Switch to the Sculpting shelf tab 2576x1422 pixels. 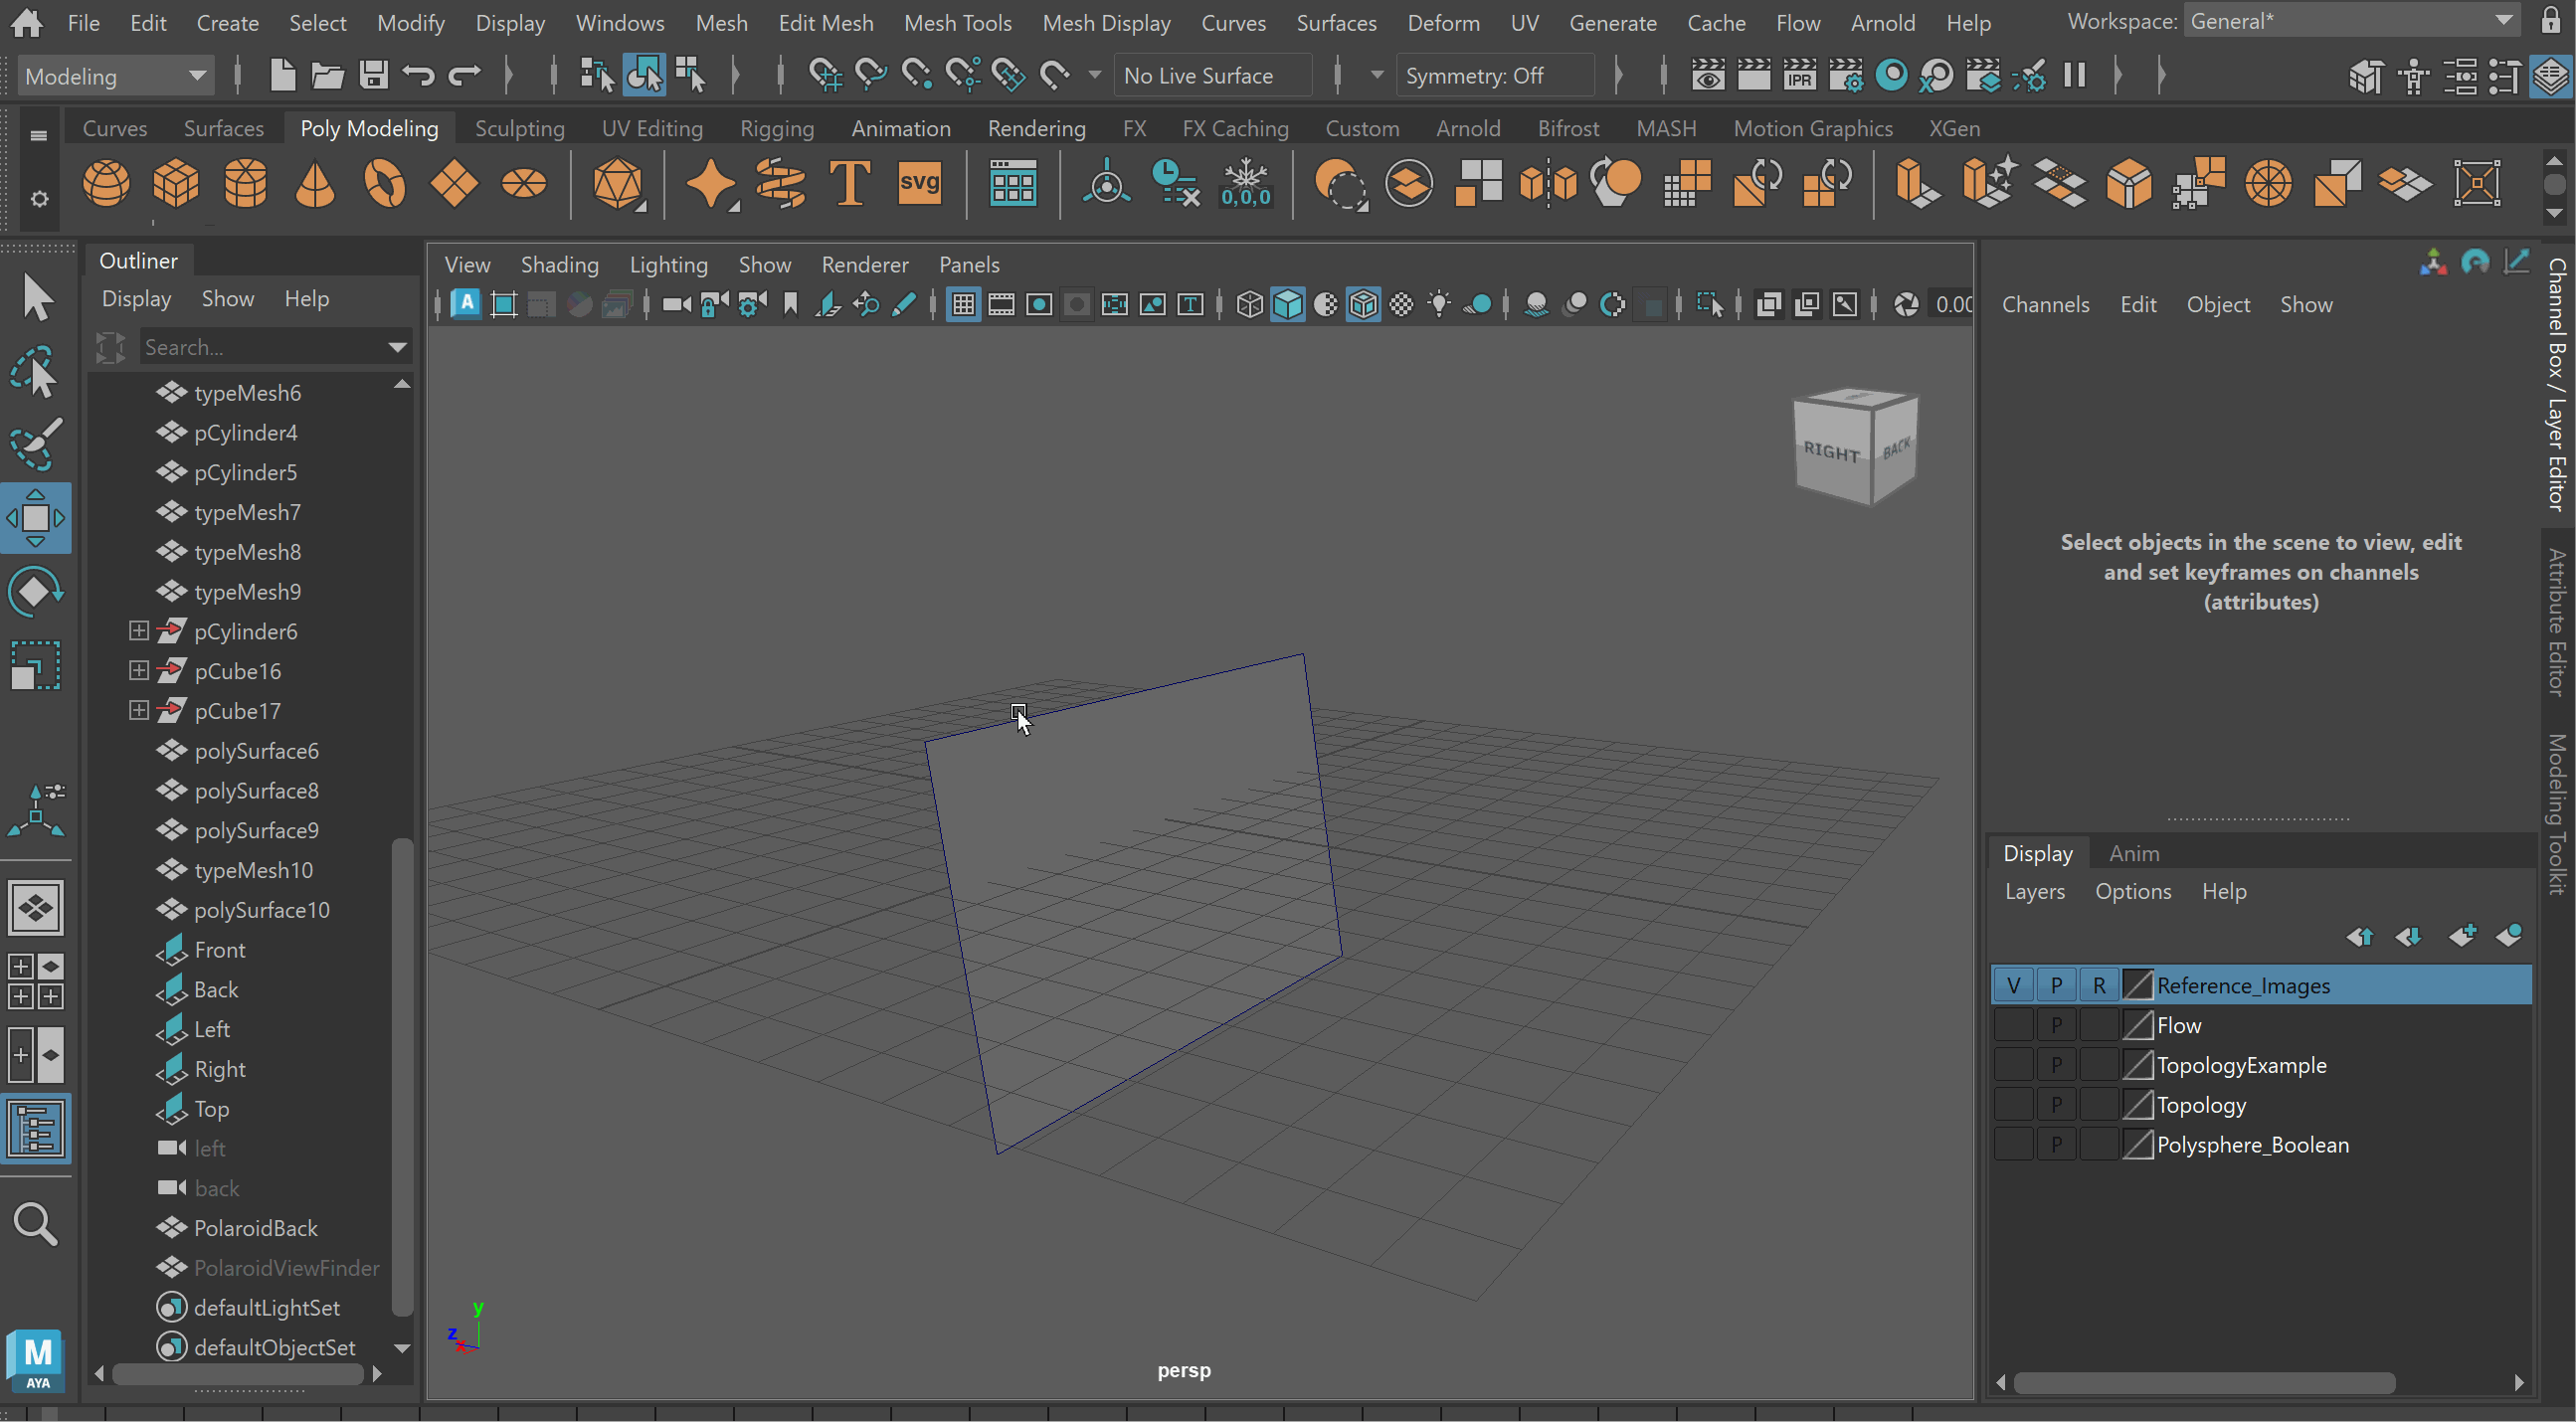tap(519, 128)
